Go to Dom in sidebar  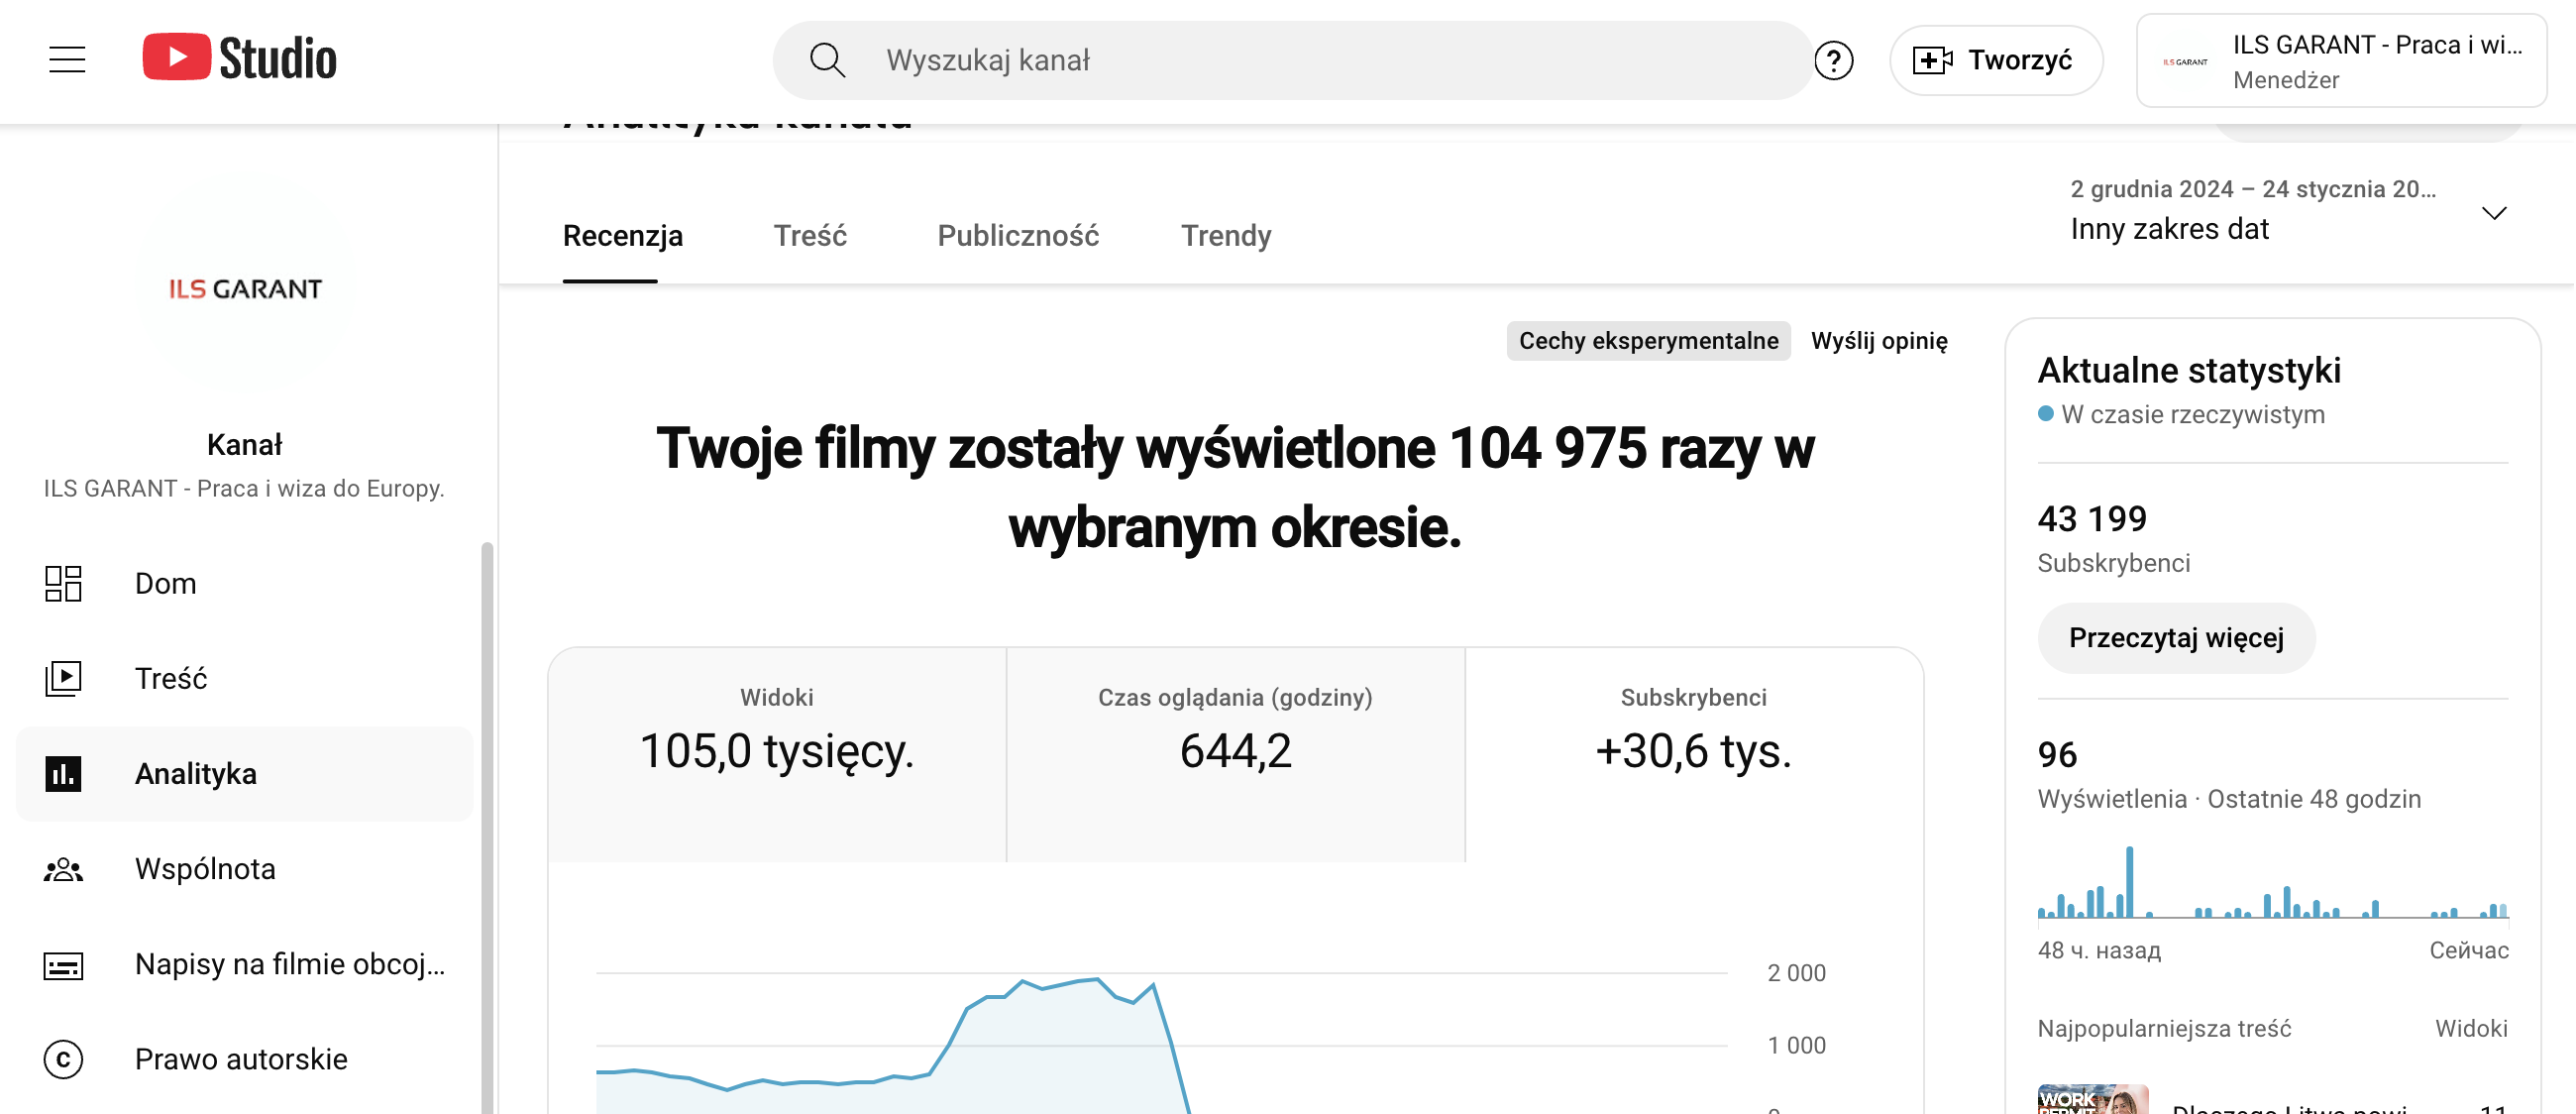(x=244, y=583)
